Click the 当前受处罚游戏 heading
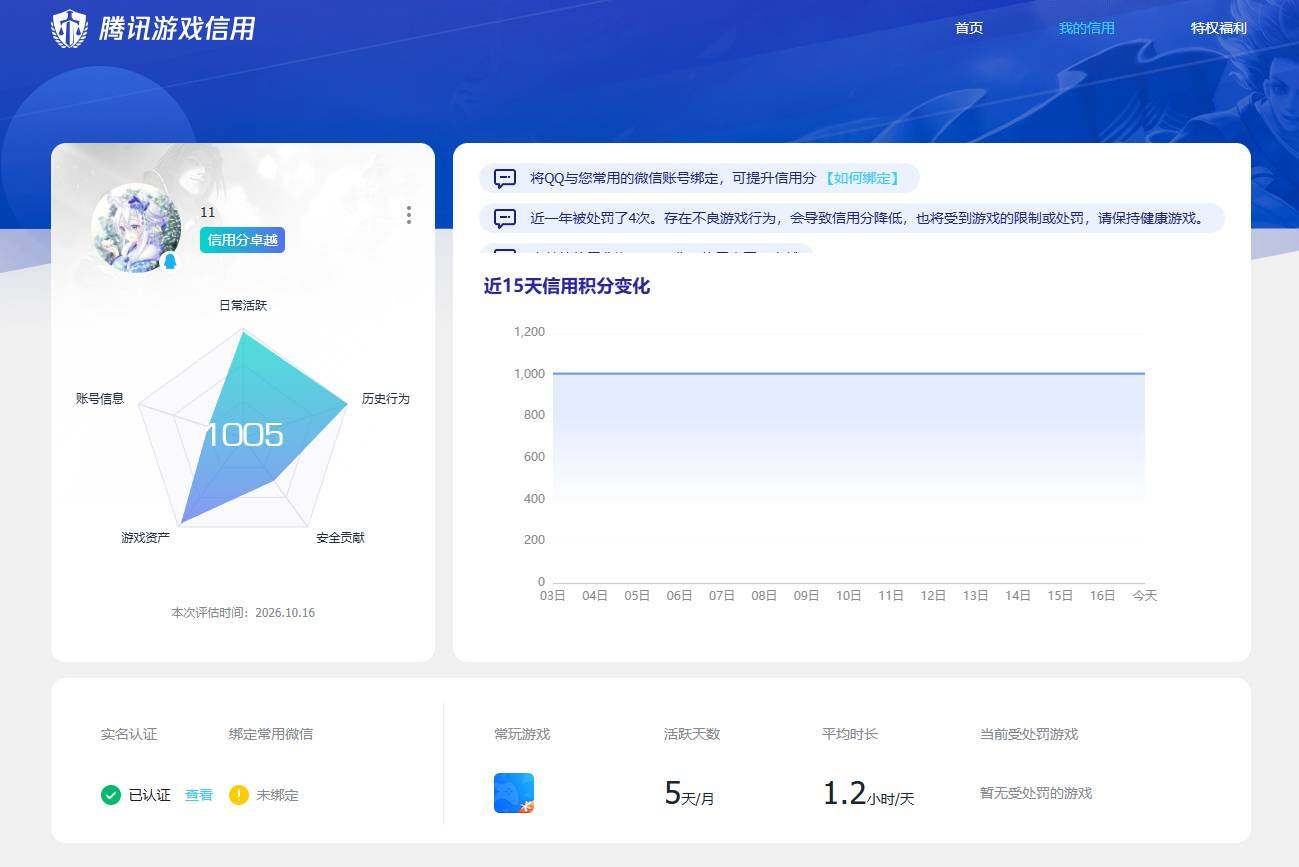This screenshot has height=867, width=1299. coord(1029,734)
